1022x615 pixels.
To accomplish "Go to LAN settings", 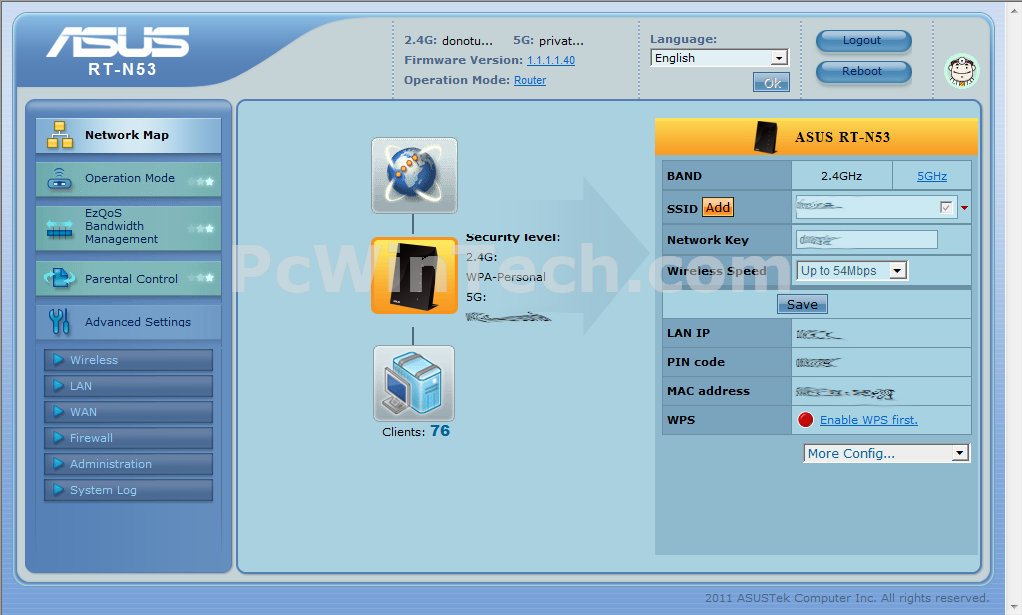I will [x=128, y=386].
